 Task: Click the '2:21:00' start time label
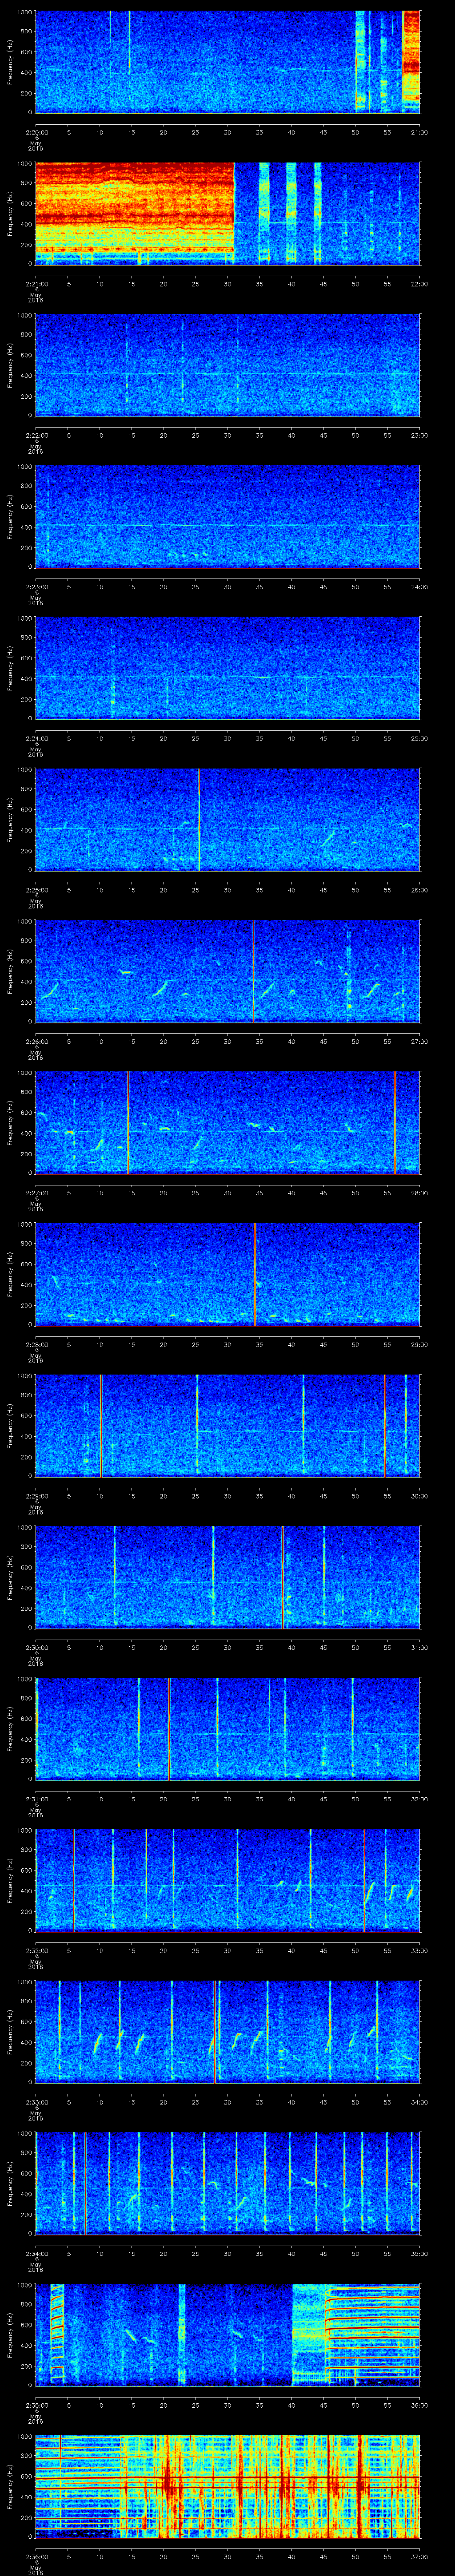(36, 284)
